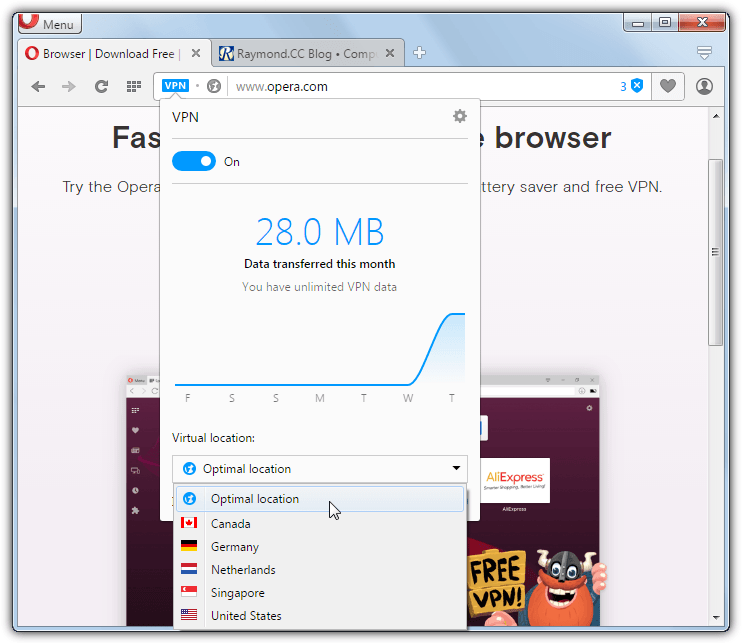Click the VPN badge in address bar
This screenshot has height=643, width=742.
(175, 86)
